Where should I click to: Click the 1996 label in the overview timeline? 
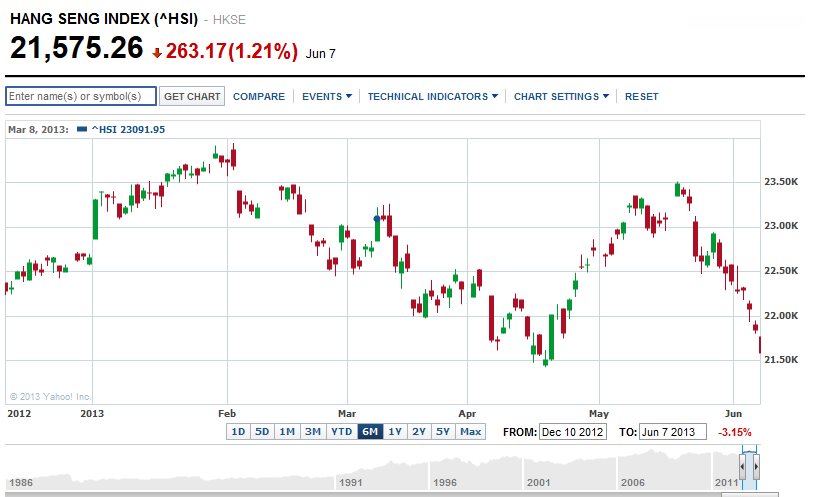coord(445,482)
